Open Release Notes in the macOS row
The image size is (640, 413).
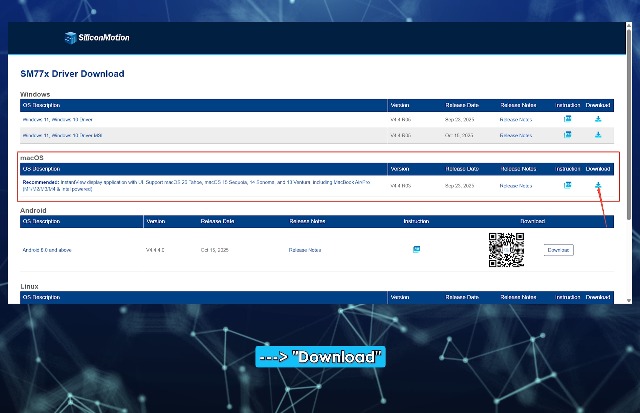pos(516,186)
